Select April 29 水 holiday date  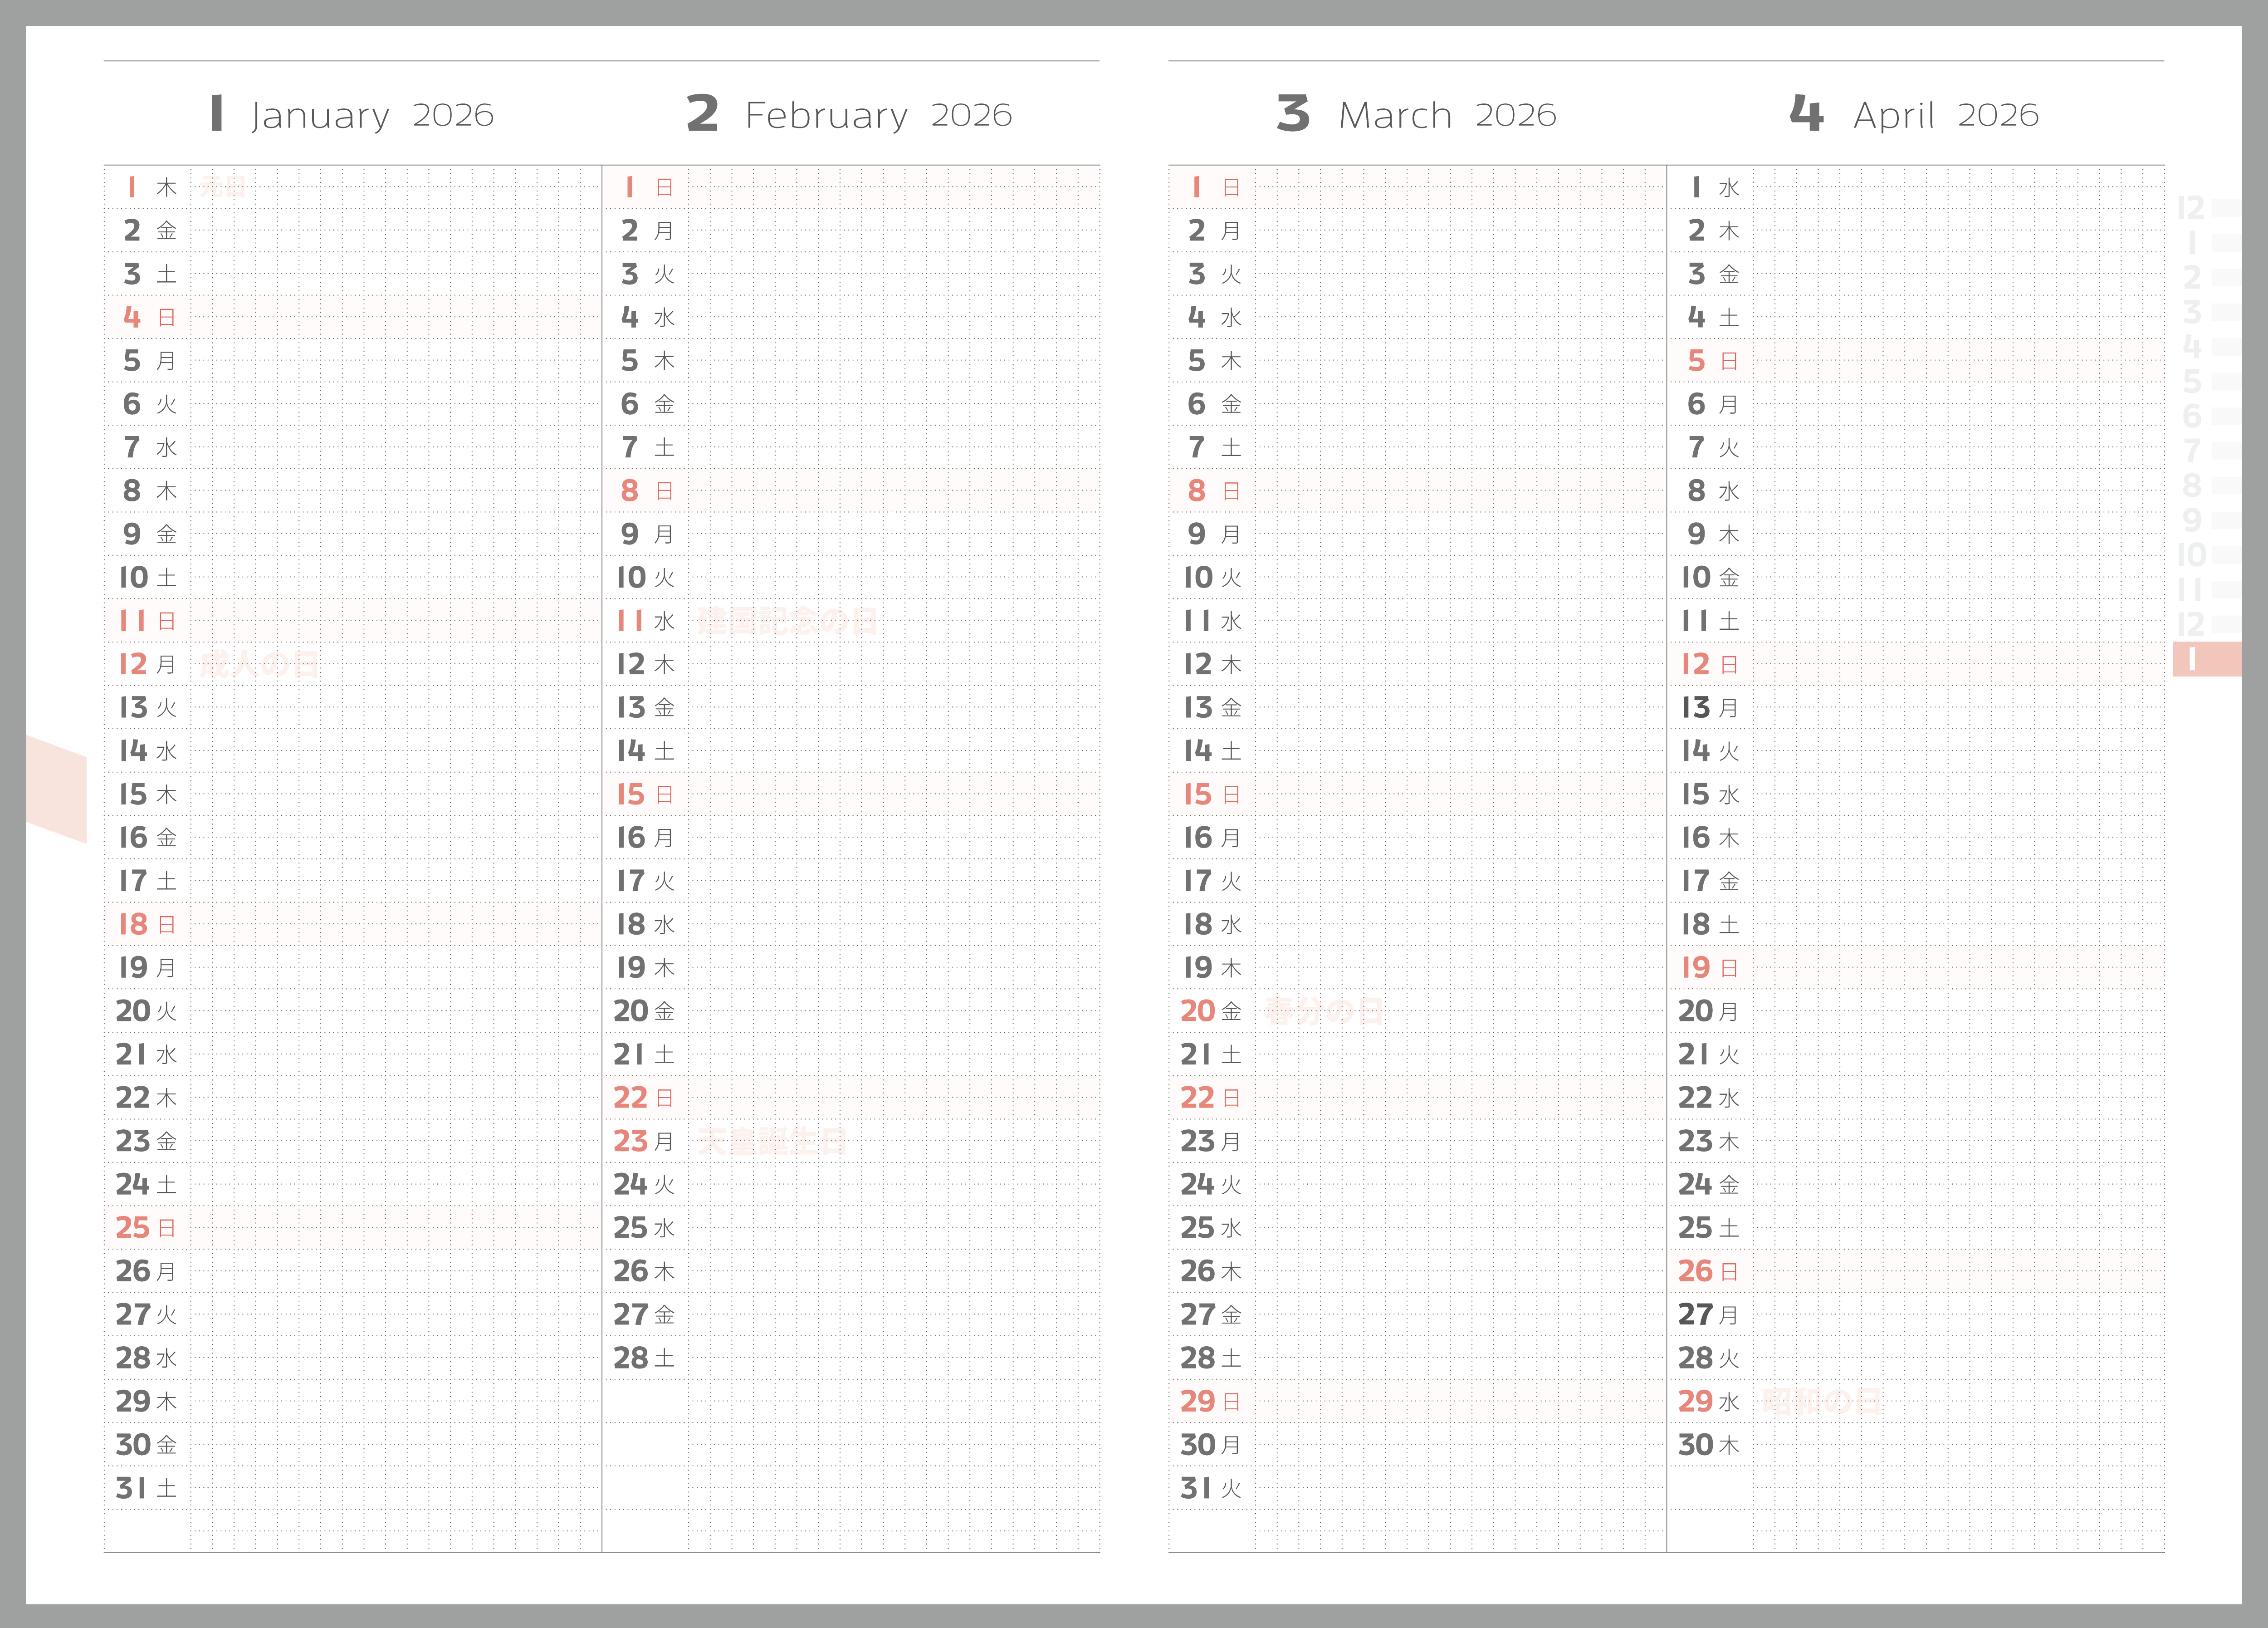tap(1710, 1401)
